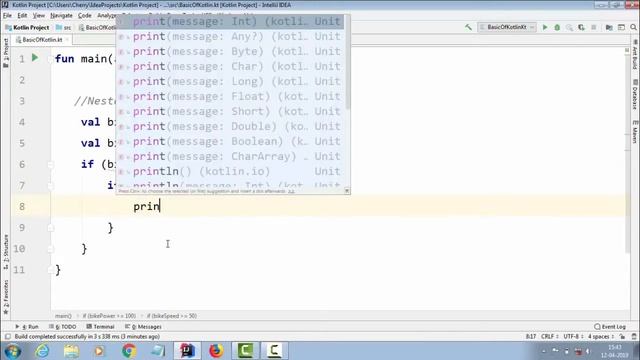Viewport: 640px width, 360px height.
Task: Open Firefox from the taskbar
Action: tap(216, 351)
